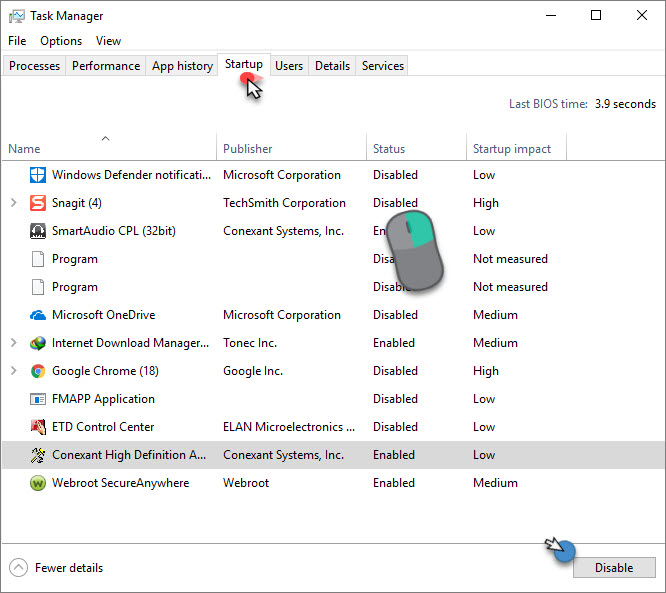Click Enabled status of Webroot SecureAnywhere
666x593 pixels.
[394, 483]
